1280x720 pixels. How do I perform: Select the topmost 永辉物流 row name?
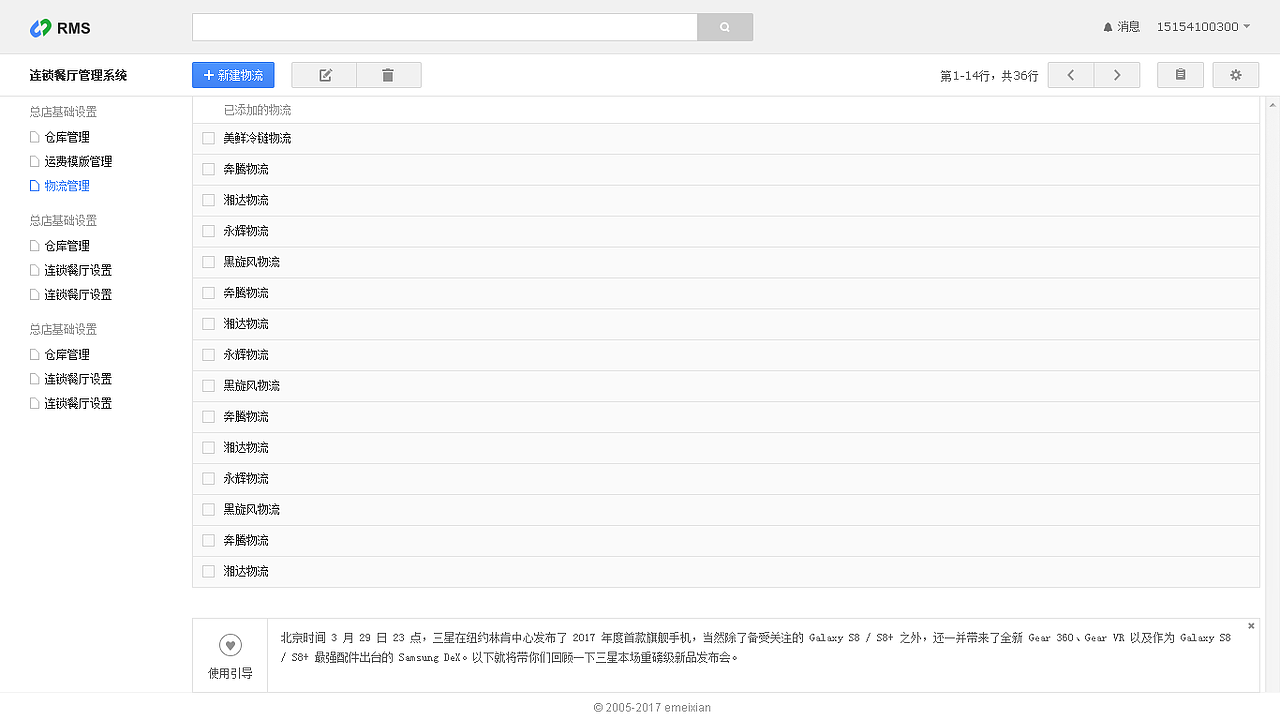[246, 231]
